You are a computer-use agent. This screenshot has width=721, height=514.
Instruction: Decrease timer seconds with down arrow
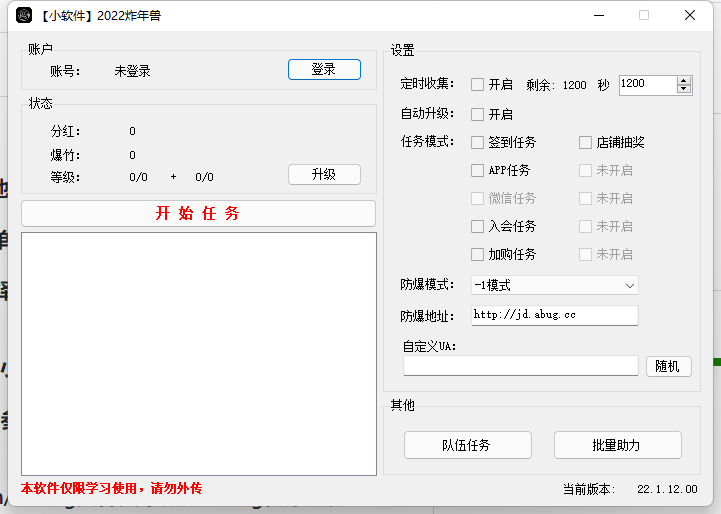tap(684, 90)
